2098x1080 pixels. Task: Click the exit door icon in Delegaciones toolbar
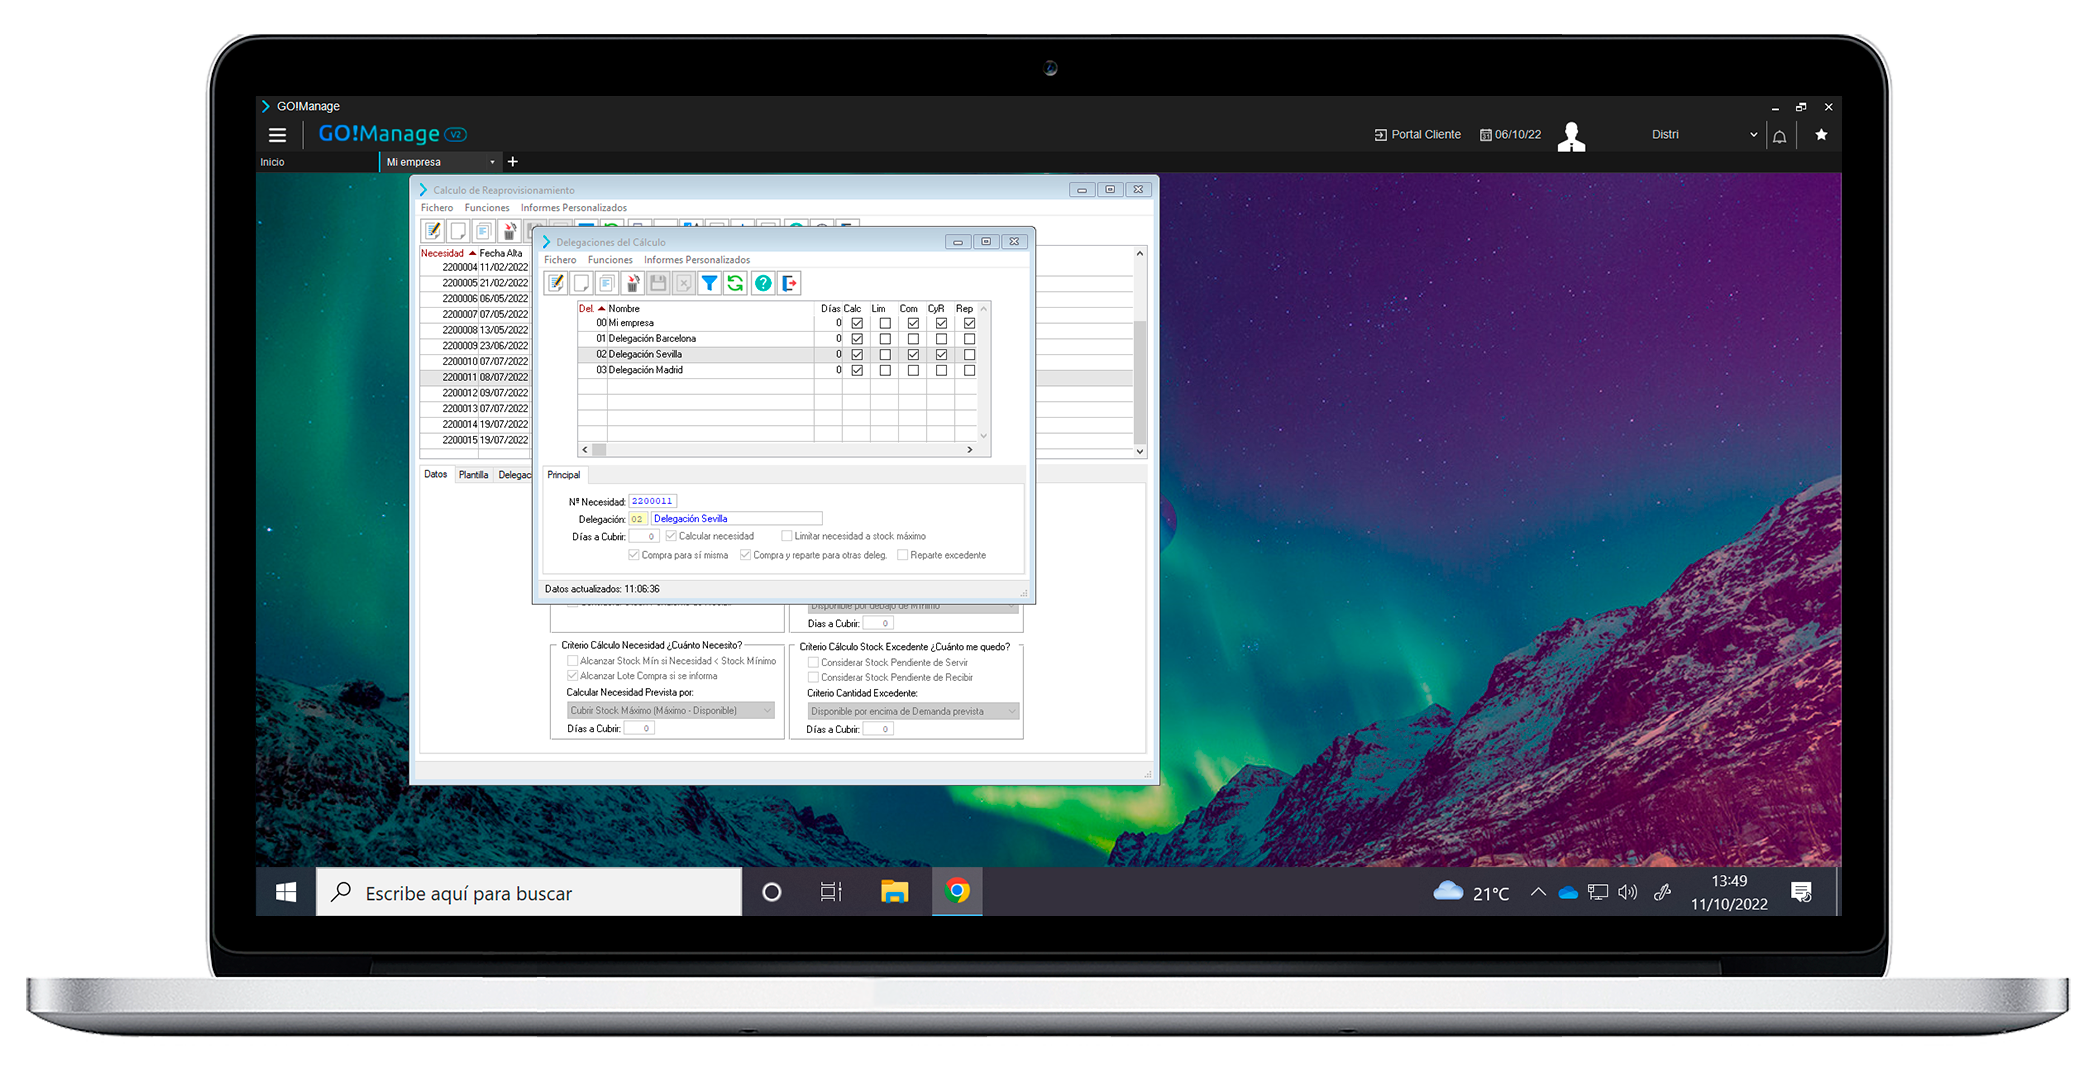790,284
